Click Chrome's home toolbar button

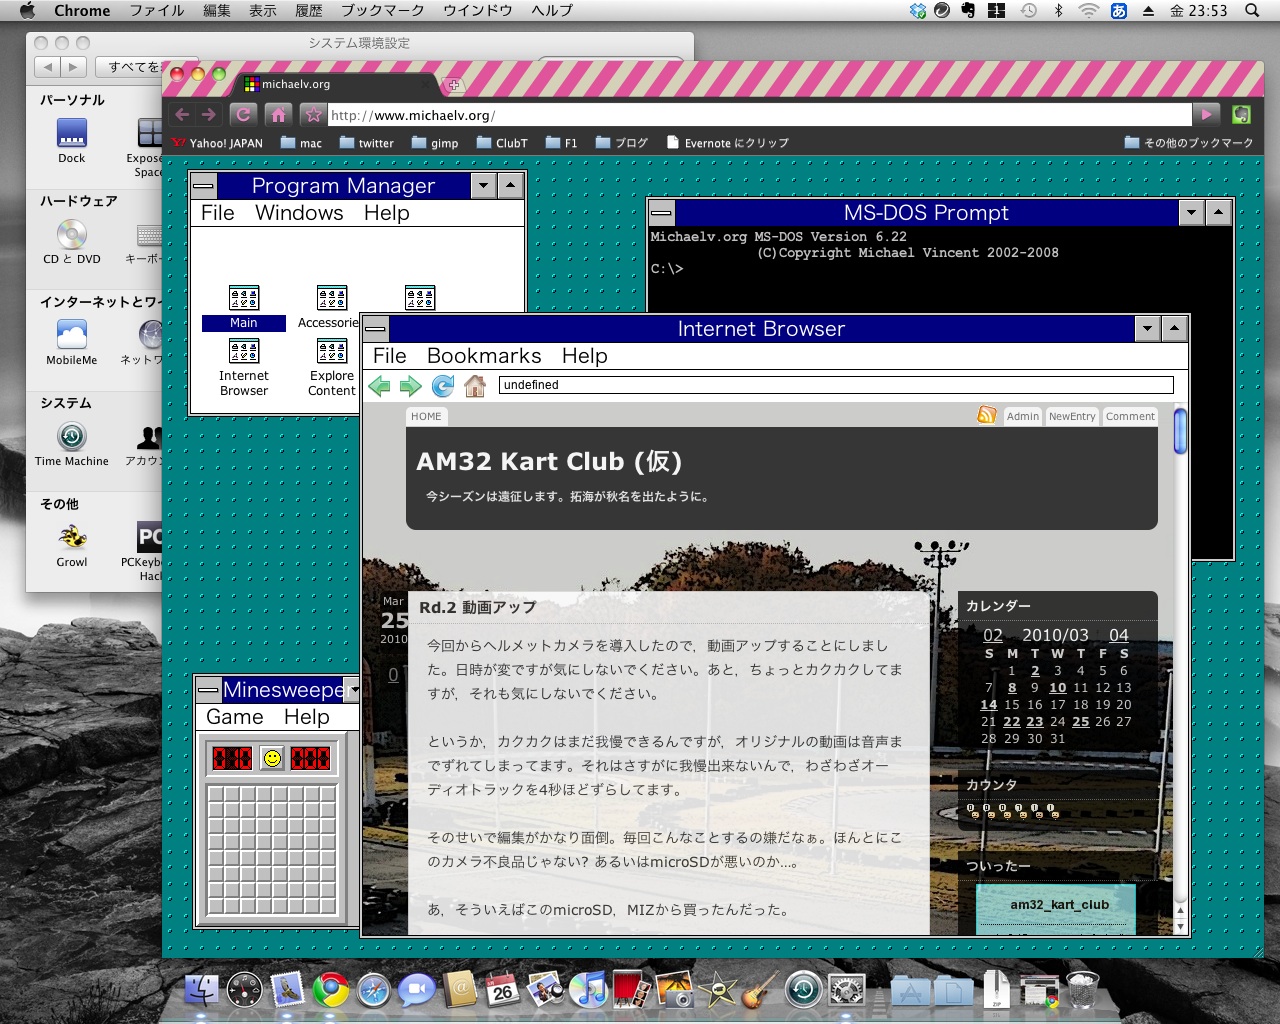278,114
